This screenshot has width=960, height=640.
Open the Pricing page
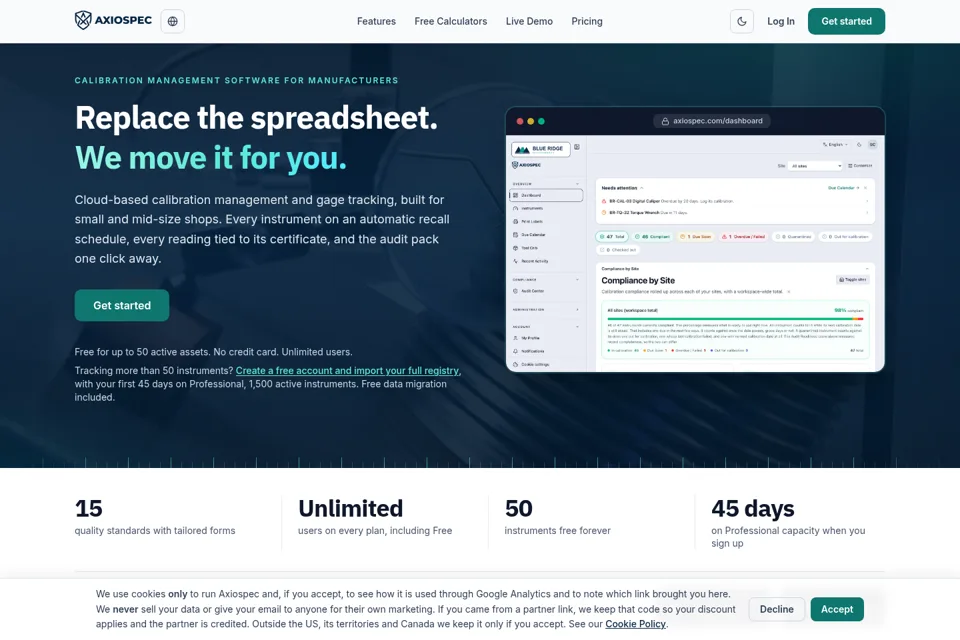pos(587,21)
